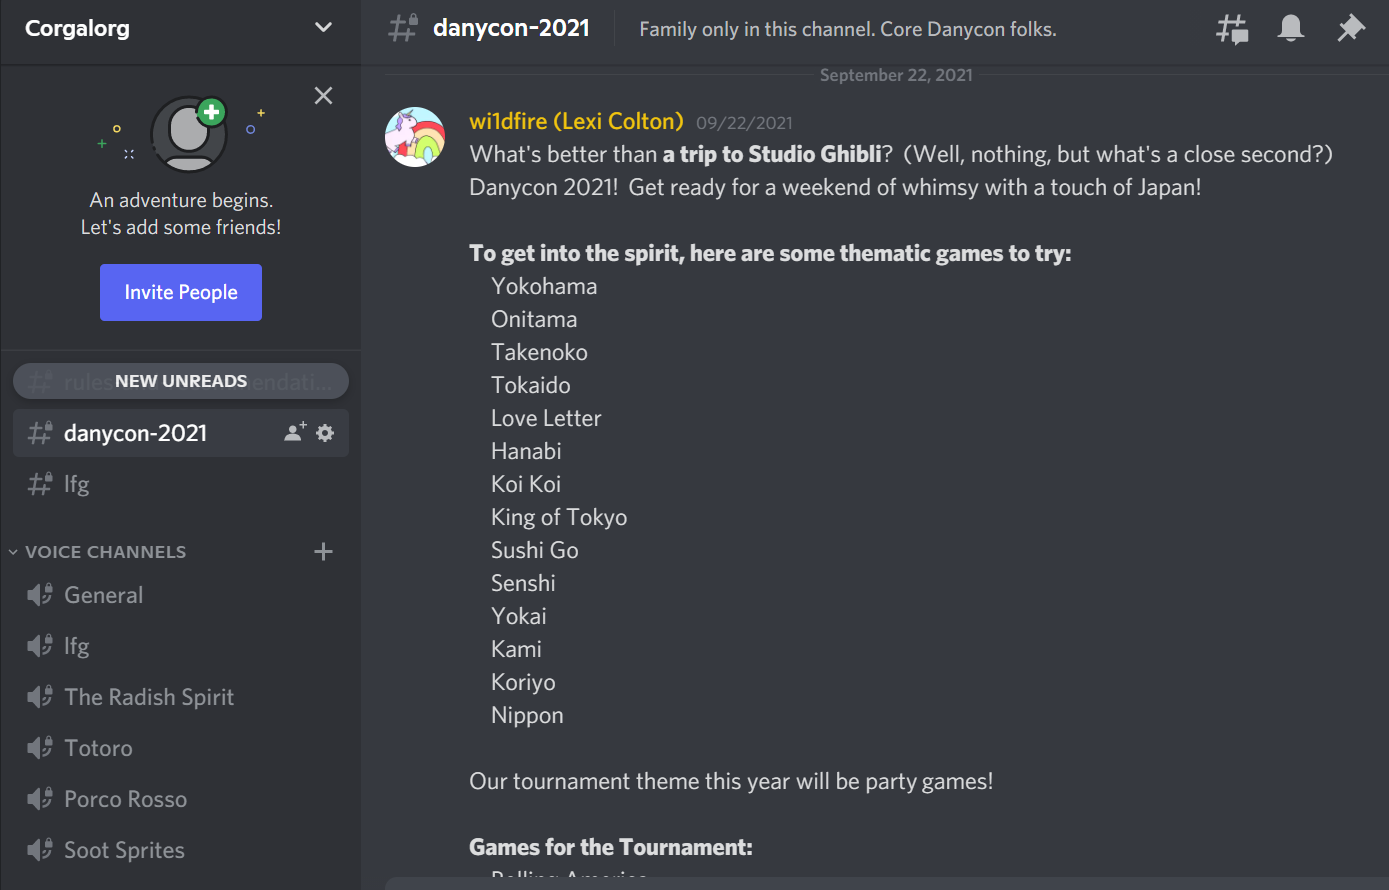Join the General voice channel
This screenshot has width=1389, height=890.
tap(180, 595)
